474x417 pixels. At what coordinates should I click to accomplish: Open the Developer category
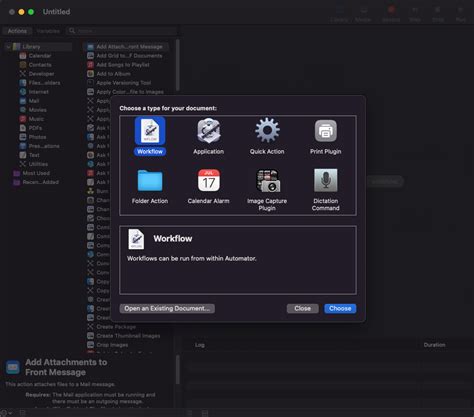(x=41, y=74)
